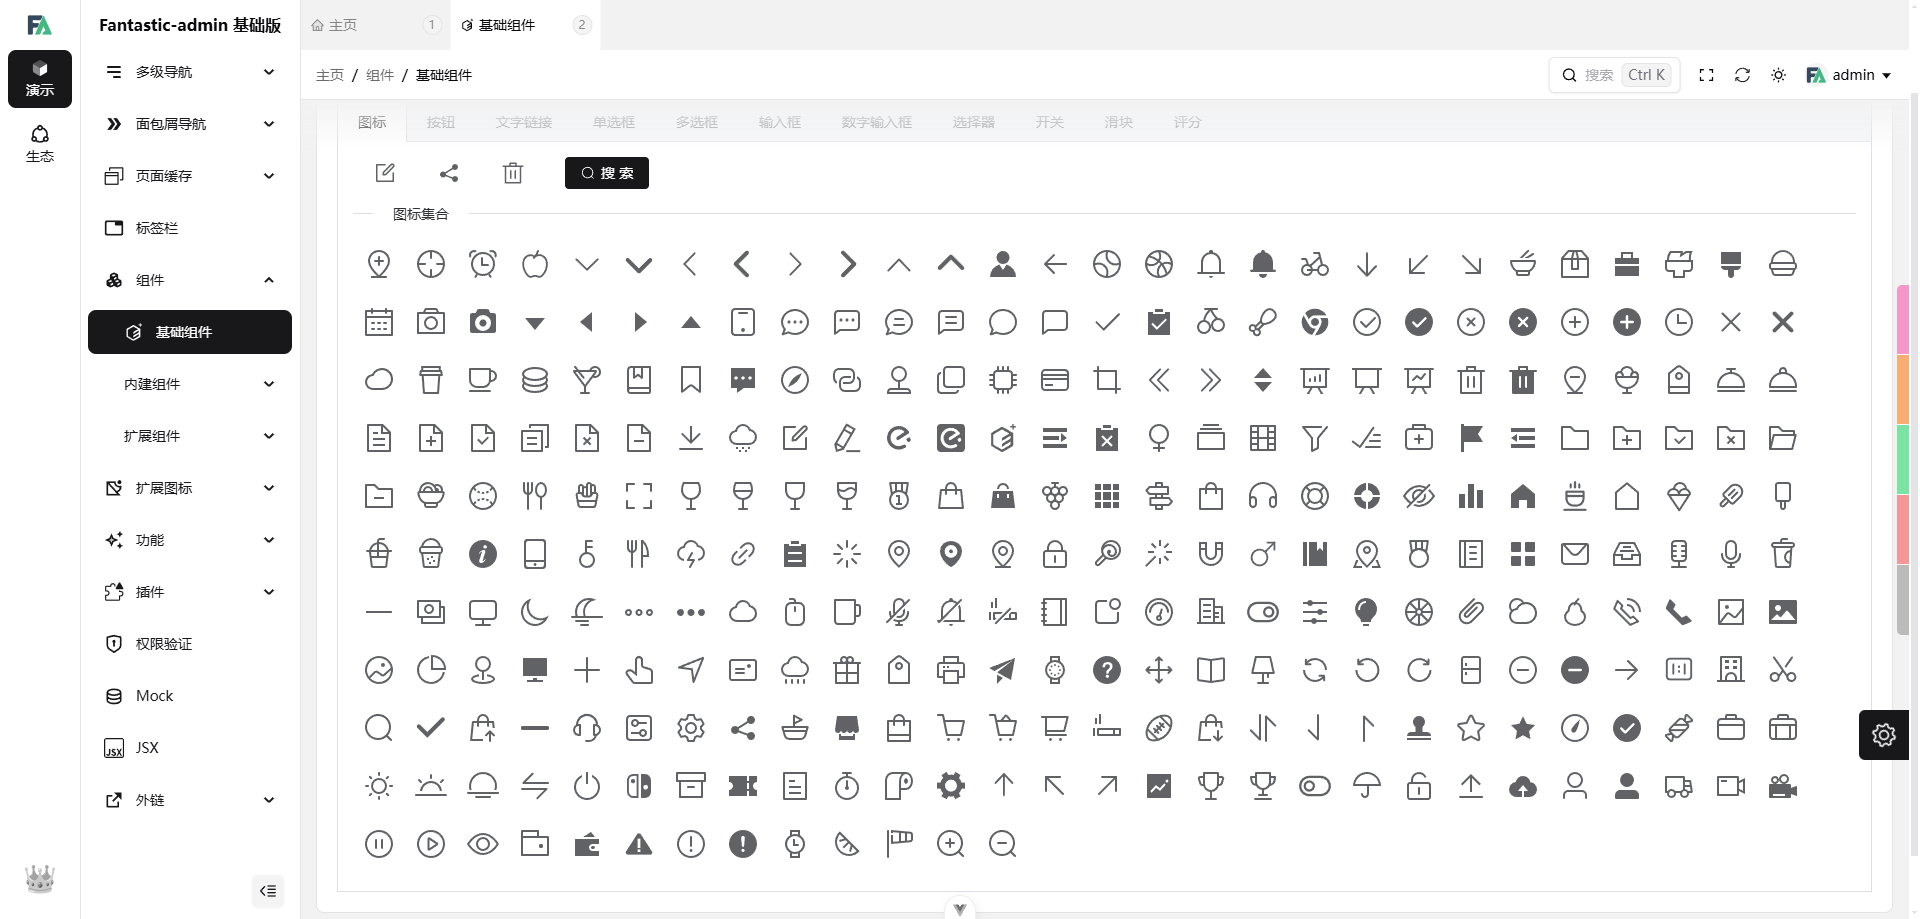
Task: Expand the 面包屑导航 sidebar menu
Action: [190, 124]
